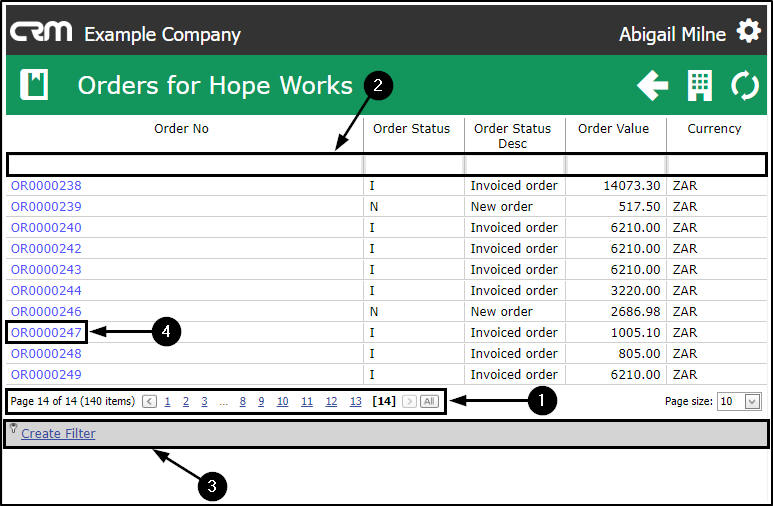Go to page 3

pyautogui.click(x=204, y=401)
